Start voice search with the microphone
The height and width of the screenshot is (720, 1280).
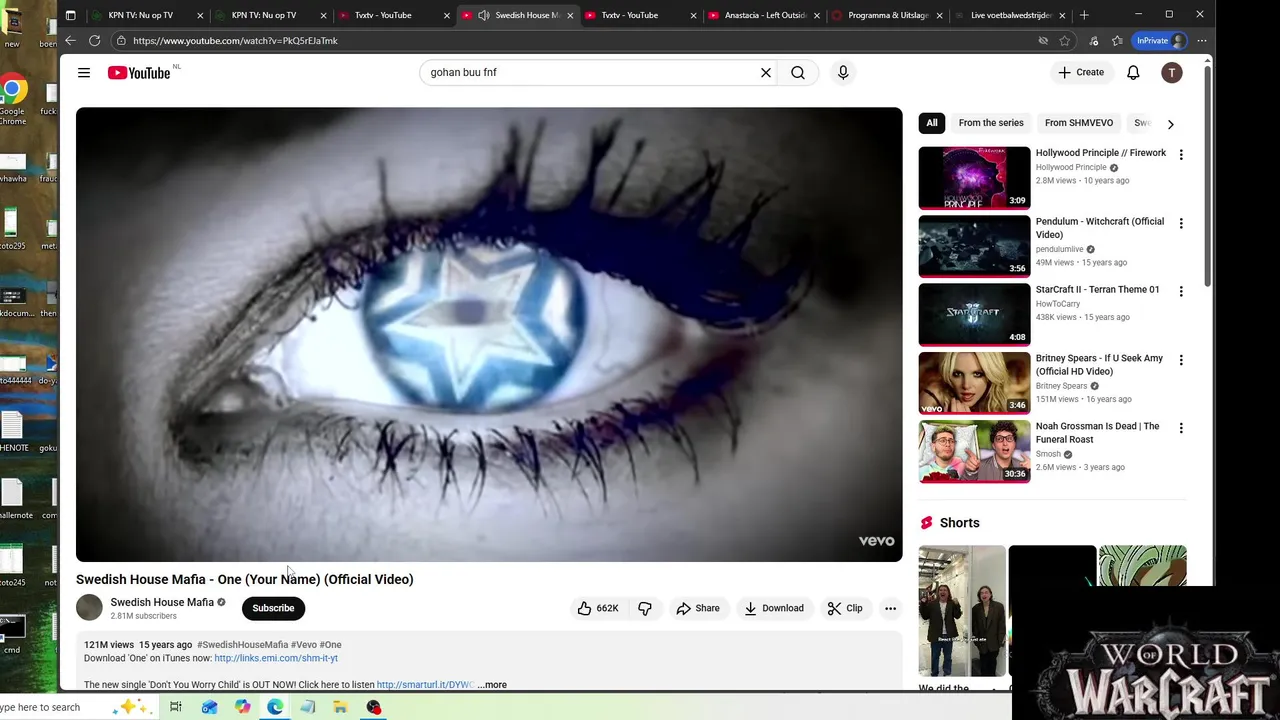pyautogui.click(x=843, y=72)
